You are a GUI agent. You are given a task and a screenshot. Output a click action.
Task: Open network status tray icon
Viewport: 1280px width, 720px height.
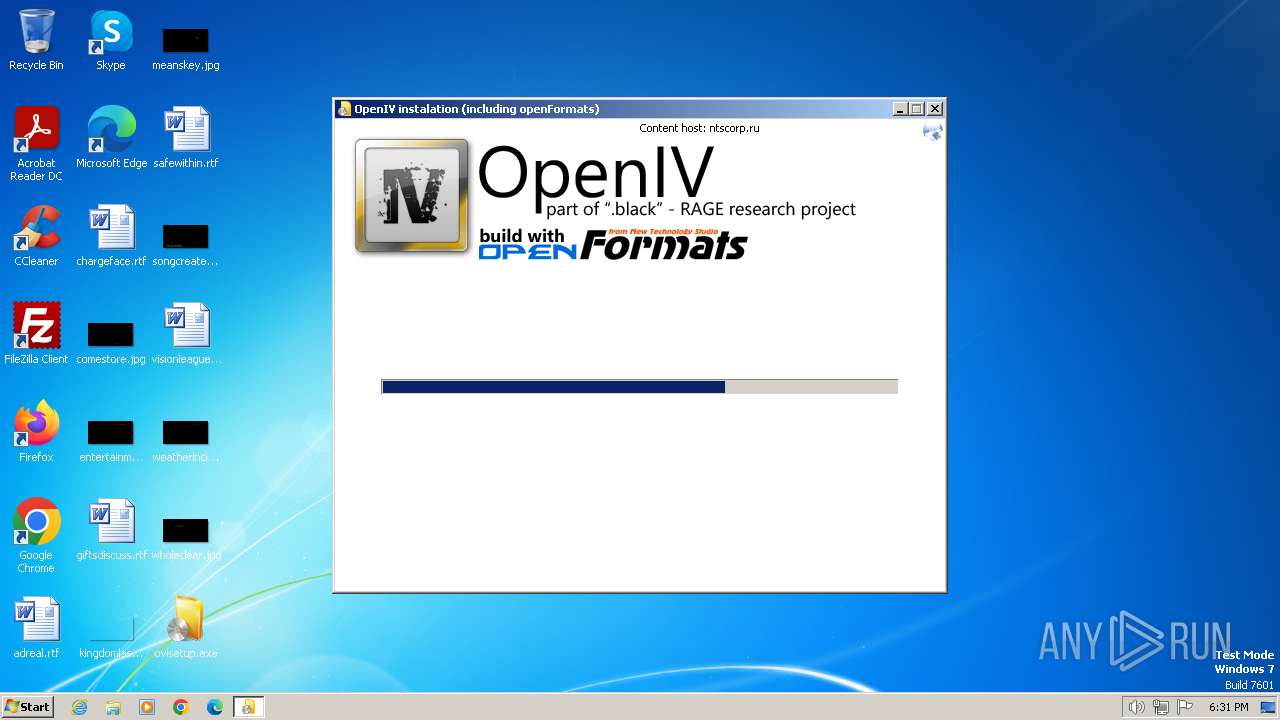pyautogui.click(x=1160, y=707)
